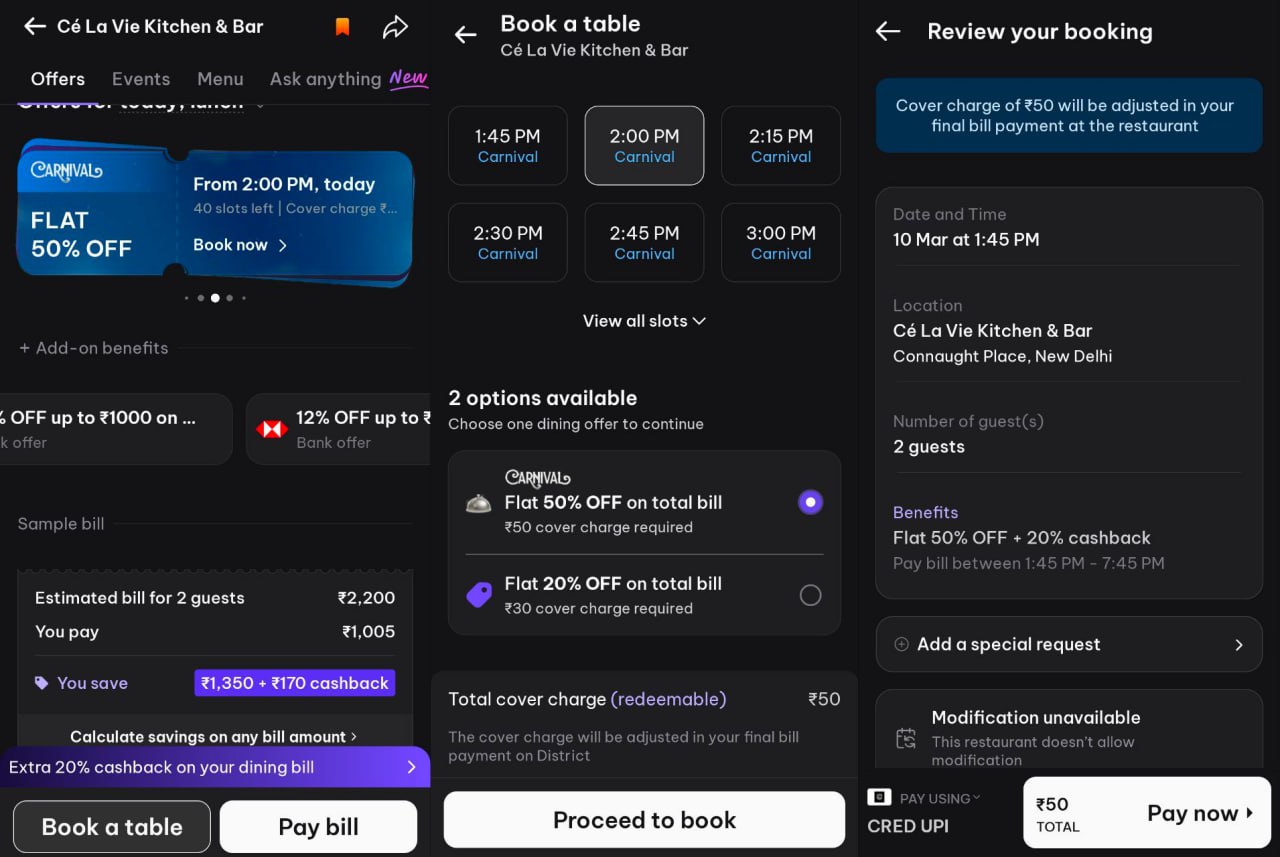Choose the 2:30 PM time slot
The height and width of the screenshot is (857, 1280).
click(x=507, y=242)
